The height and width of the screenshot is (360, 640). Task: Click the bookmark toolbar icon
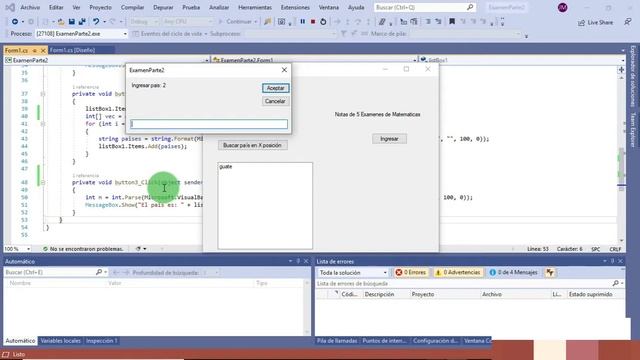452,22
